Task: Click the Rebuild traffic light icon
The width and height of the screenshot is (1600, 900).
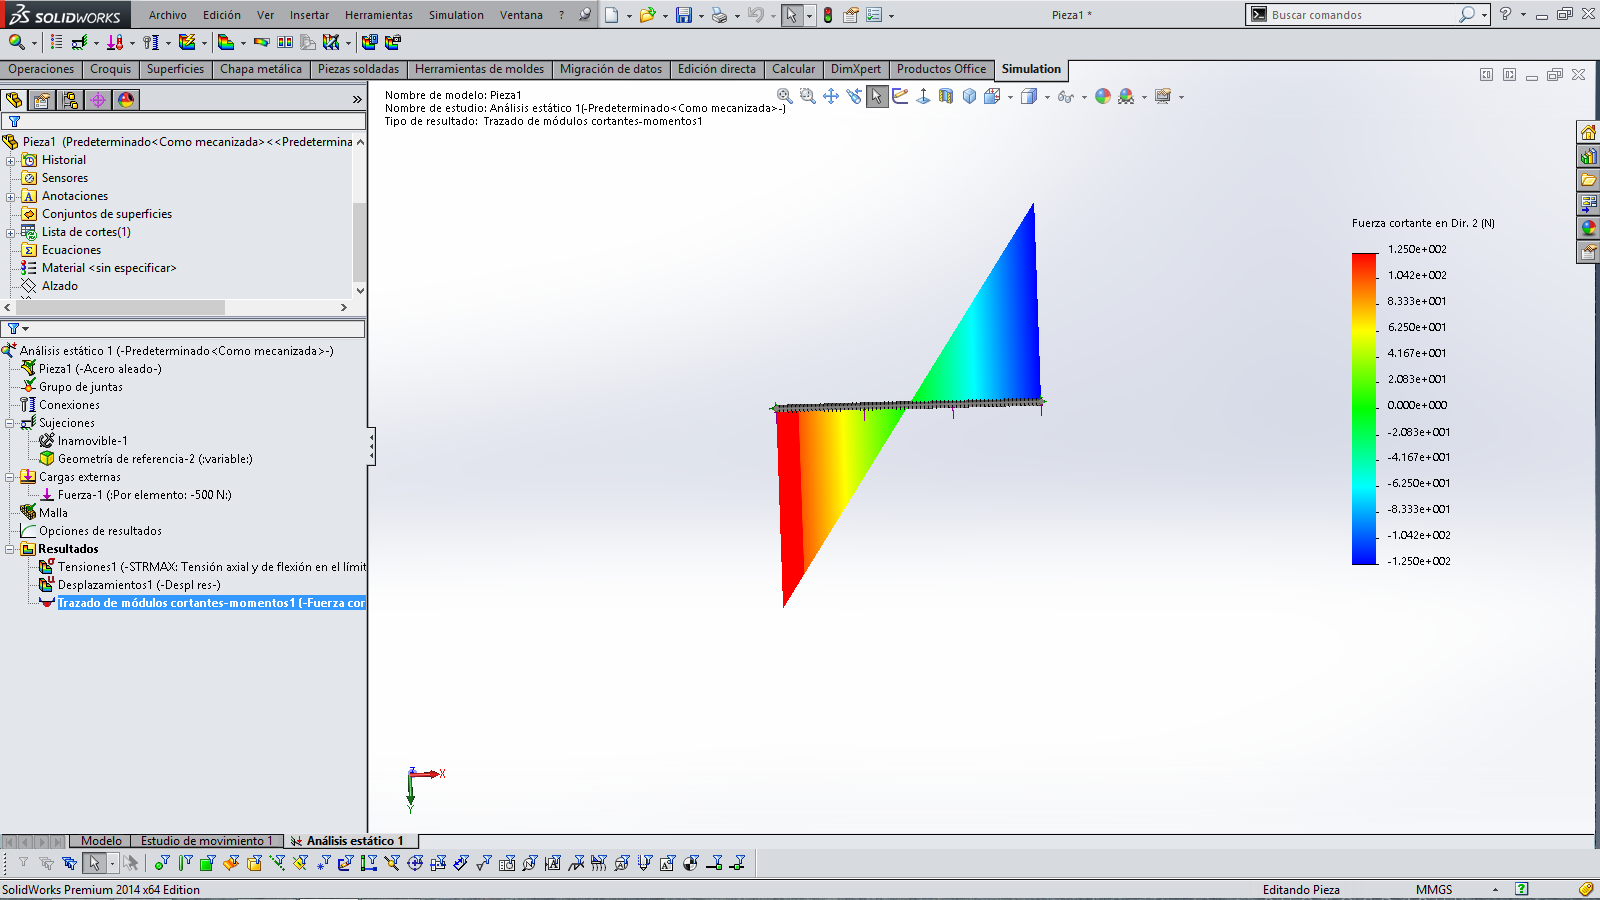Action: 828,15
